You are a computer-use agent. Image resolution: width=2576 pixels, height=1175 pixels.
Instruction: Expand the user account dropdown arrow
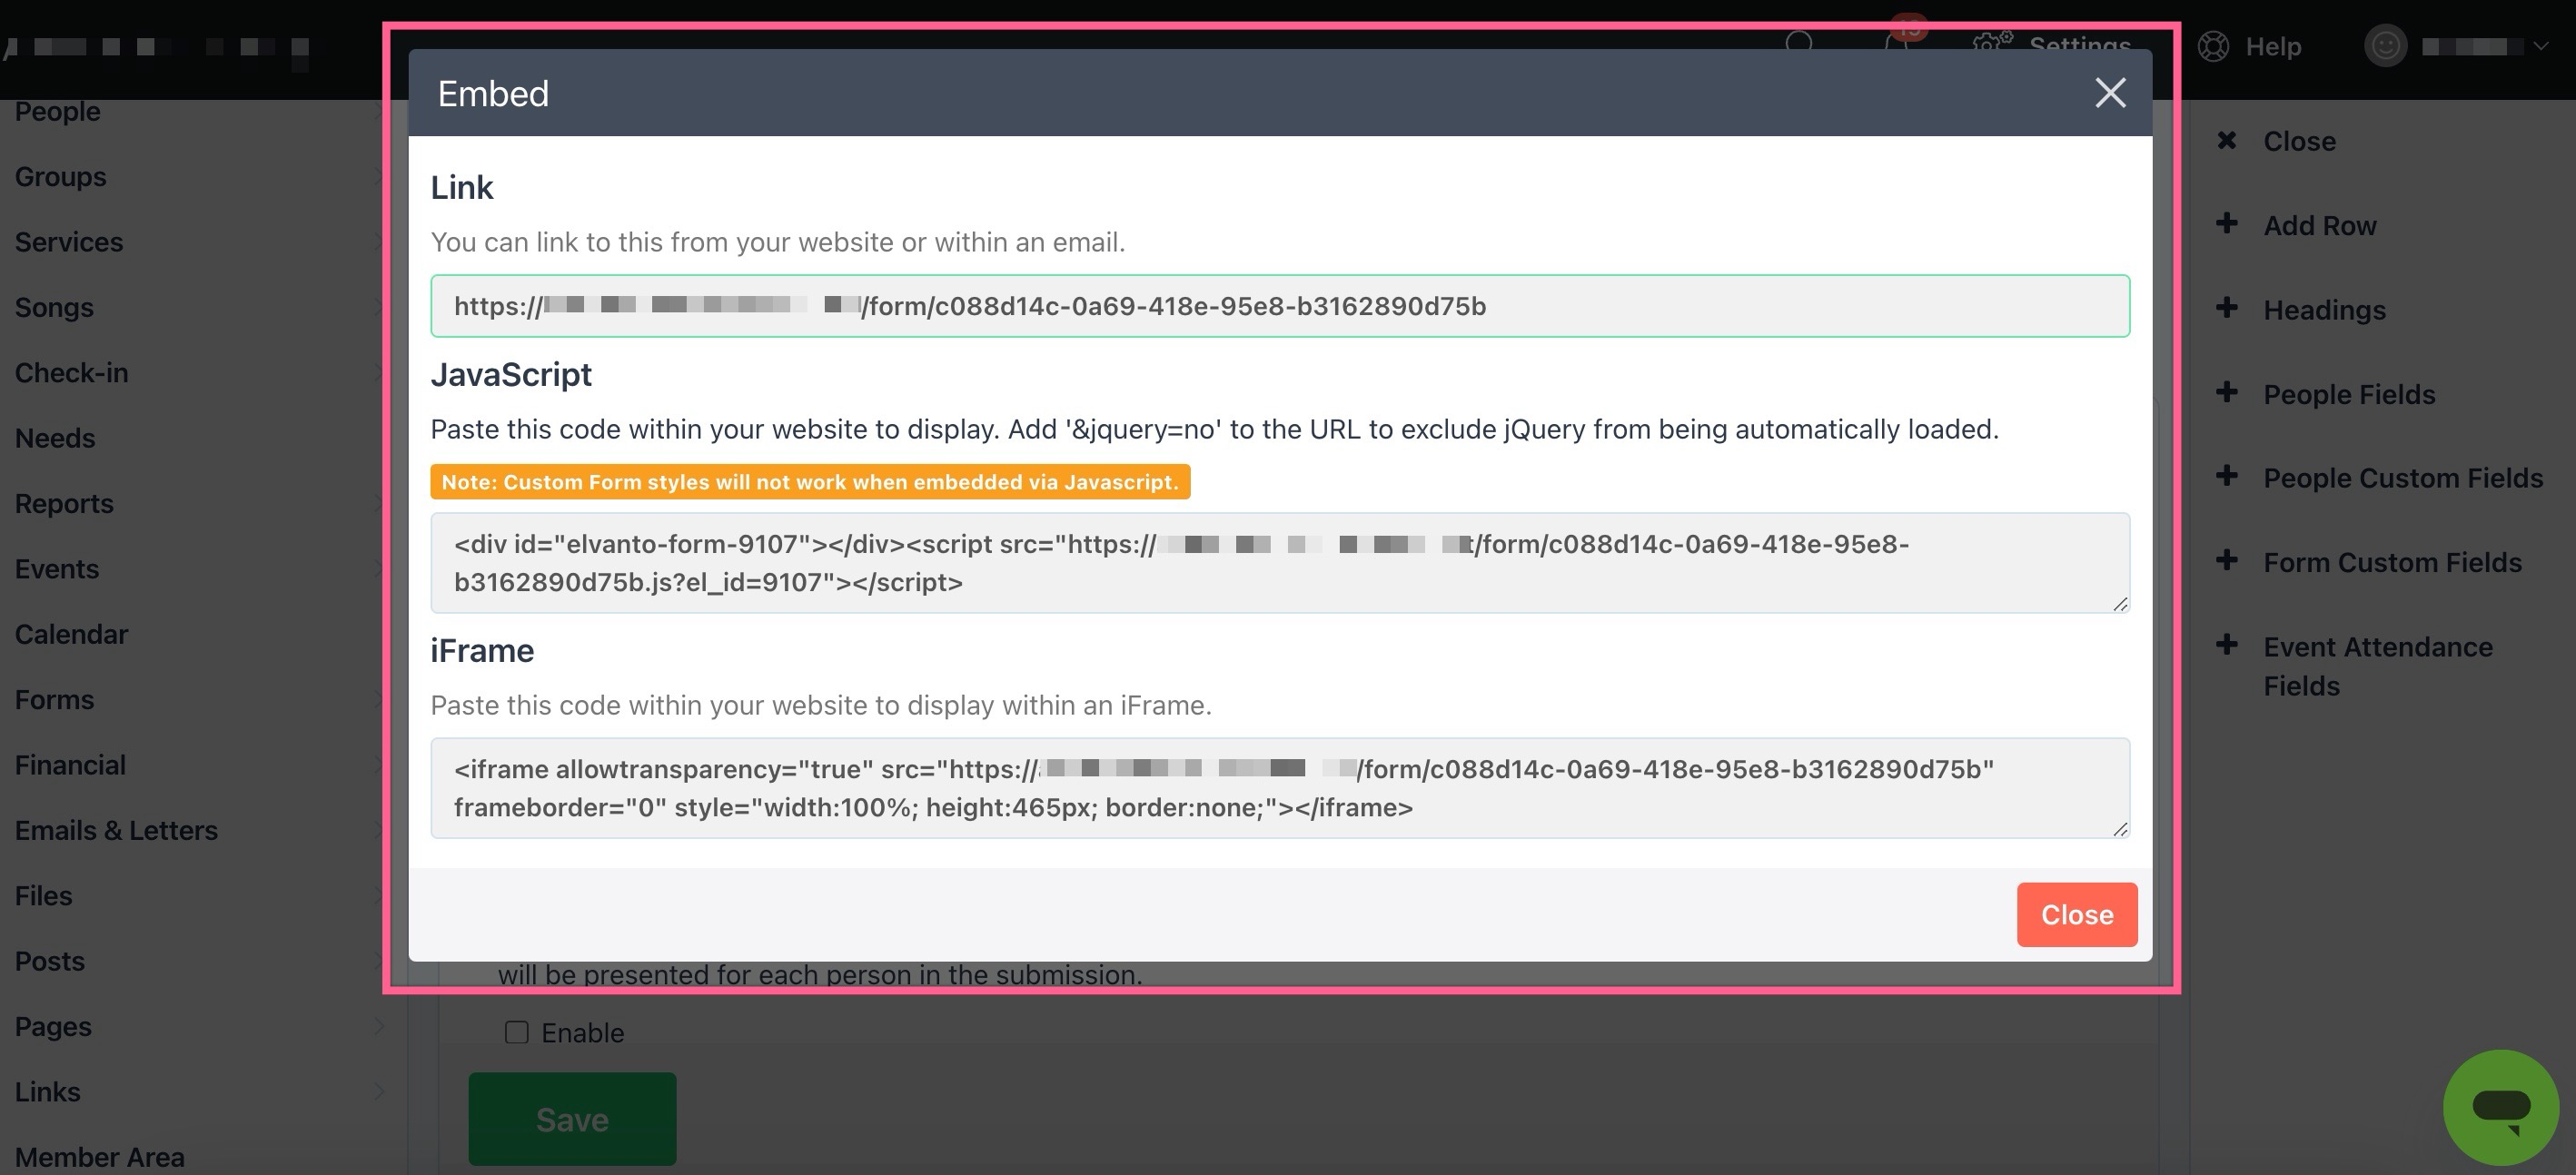2540,46
